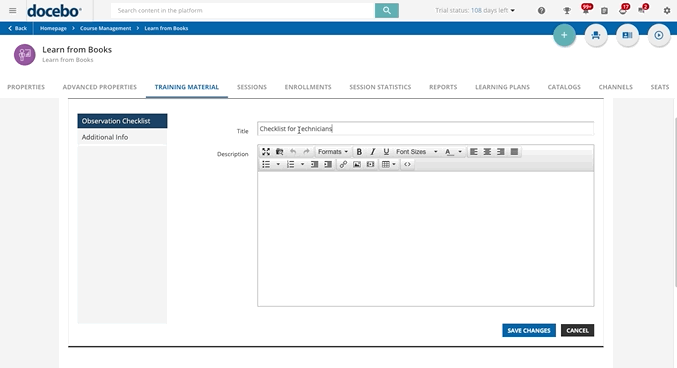
Task: Insert media into description
Action: click(370, 164)
